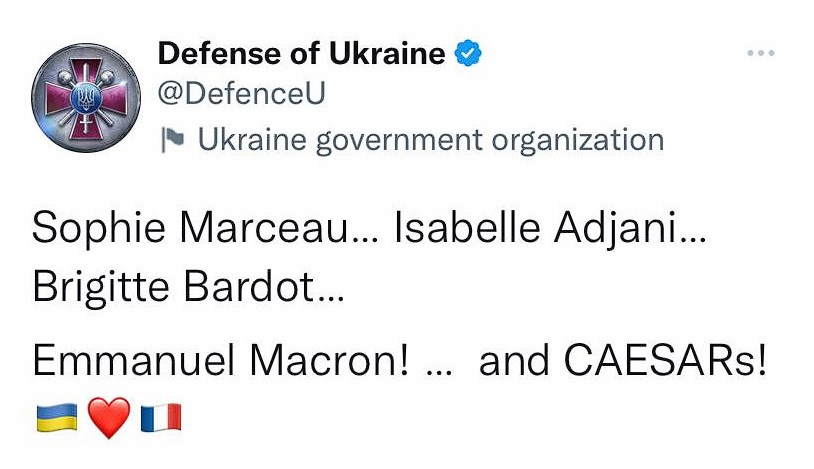Click the Ukraine government organization label
The height and width of the screenshot is (469, 814).
(430, 140)
